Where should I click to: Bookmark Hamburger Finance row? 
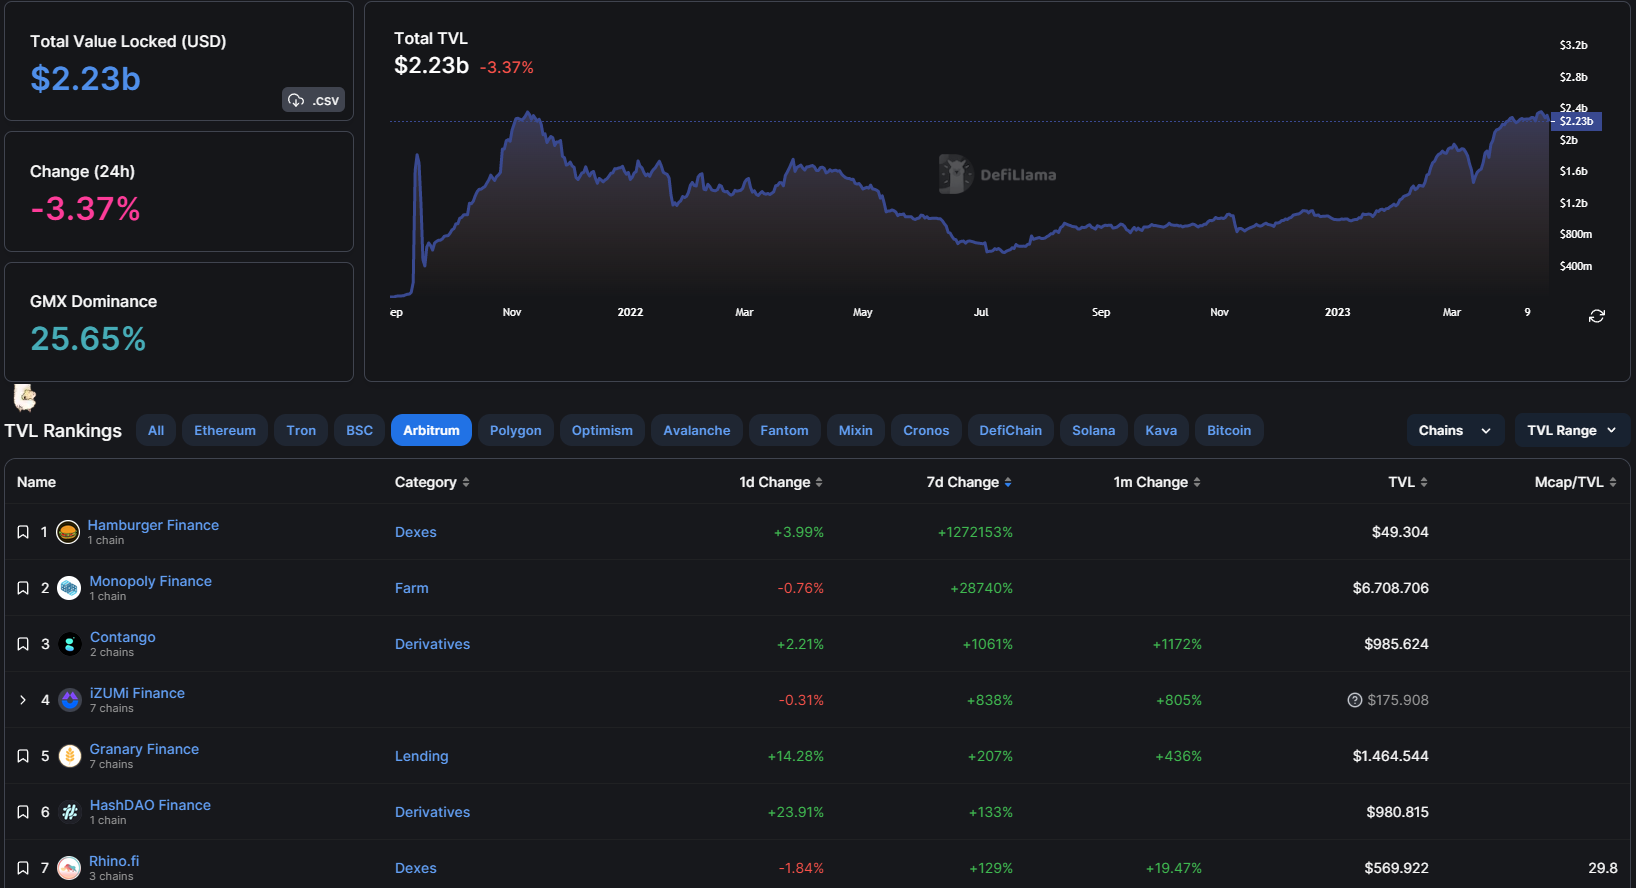tap(23, 532)
